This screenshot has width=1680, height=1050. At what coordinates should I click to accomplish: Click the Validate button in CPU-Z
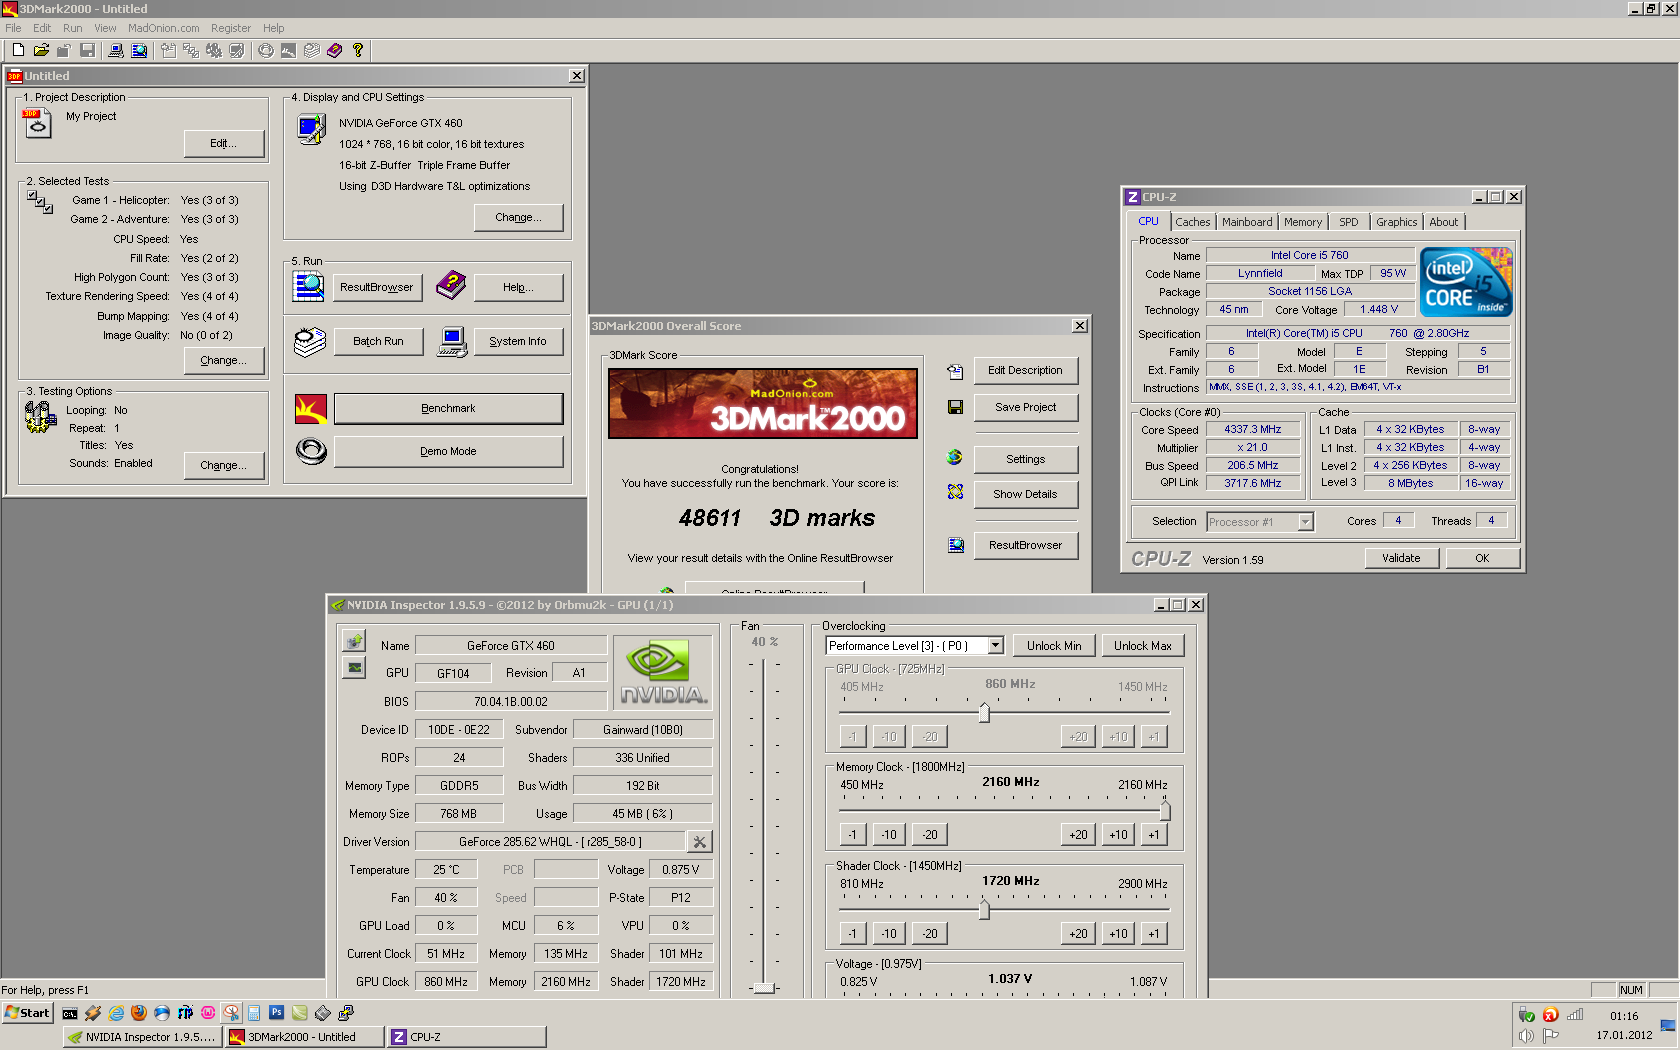coord(1401,558)
